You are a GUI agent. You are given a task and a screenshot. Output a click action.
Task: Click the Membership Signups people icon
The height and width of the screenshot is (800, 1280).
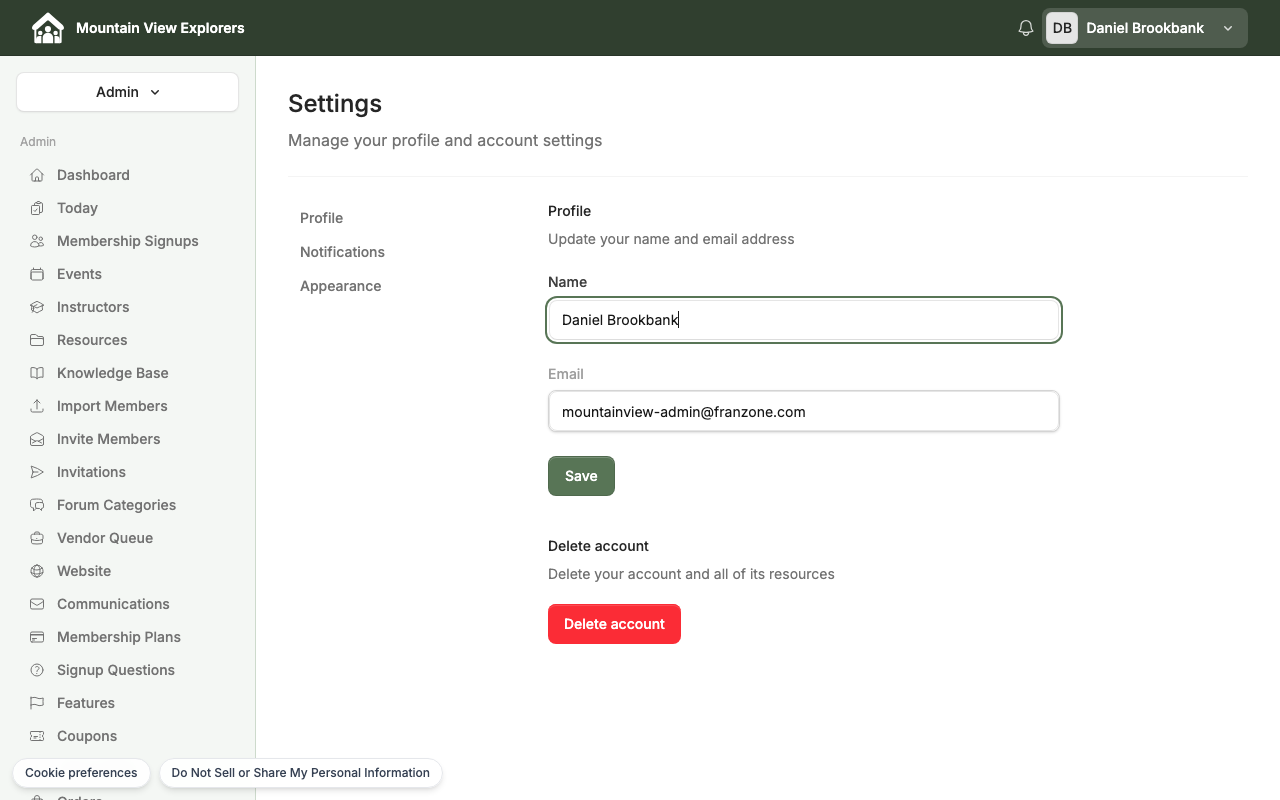[37, 241]
